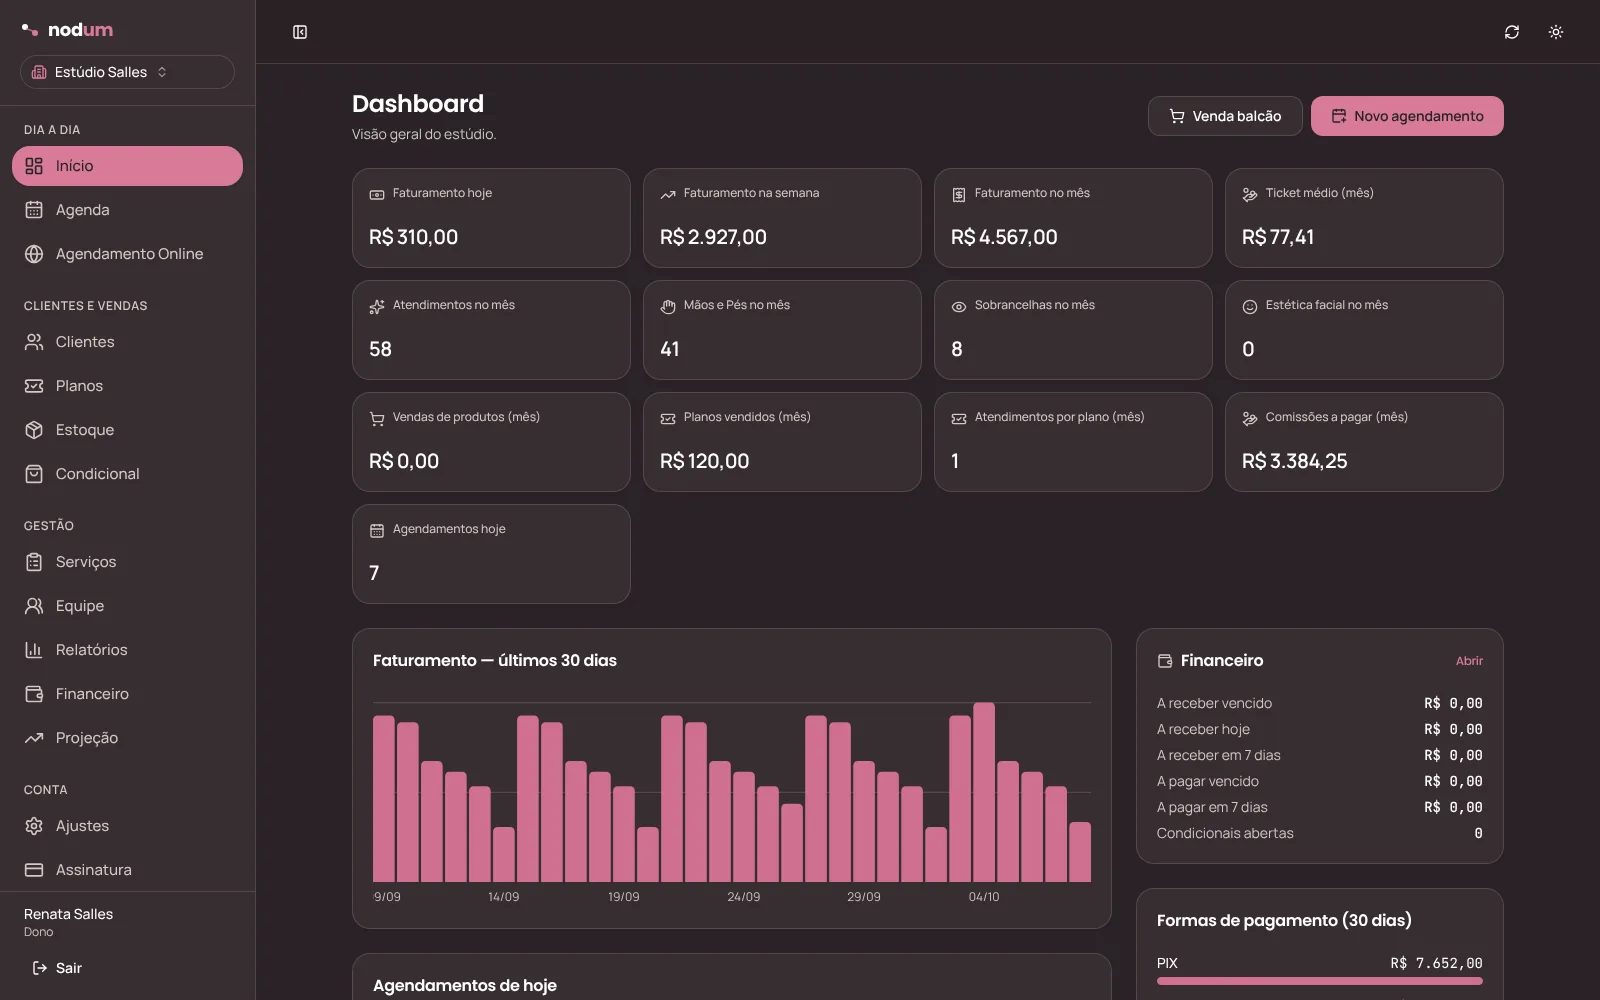Open the Estúdio Salles studio switcher
The image size is (1600, 1000).
pos(127,72)
